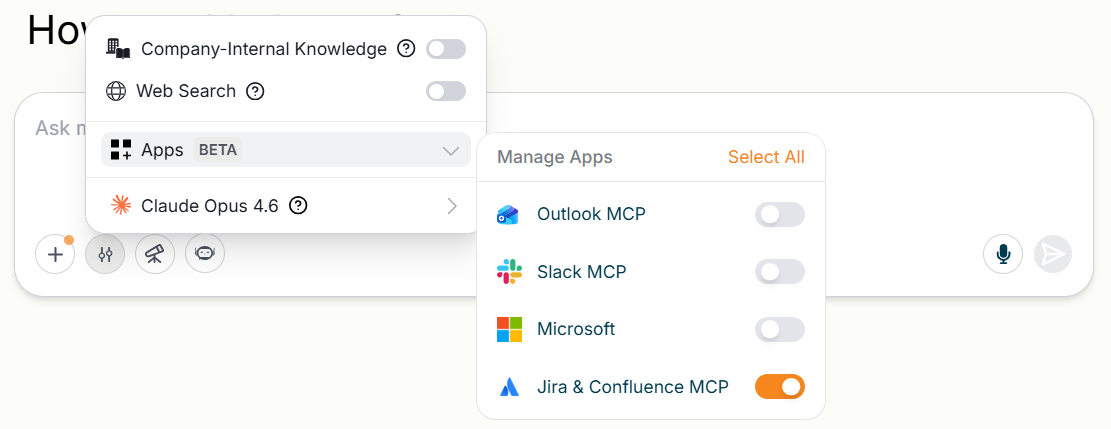
Task: Click the send message arrow button
Action: point(1053,254)
